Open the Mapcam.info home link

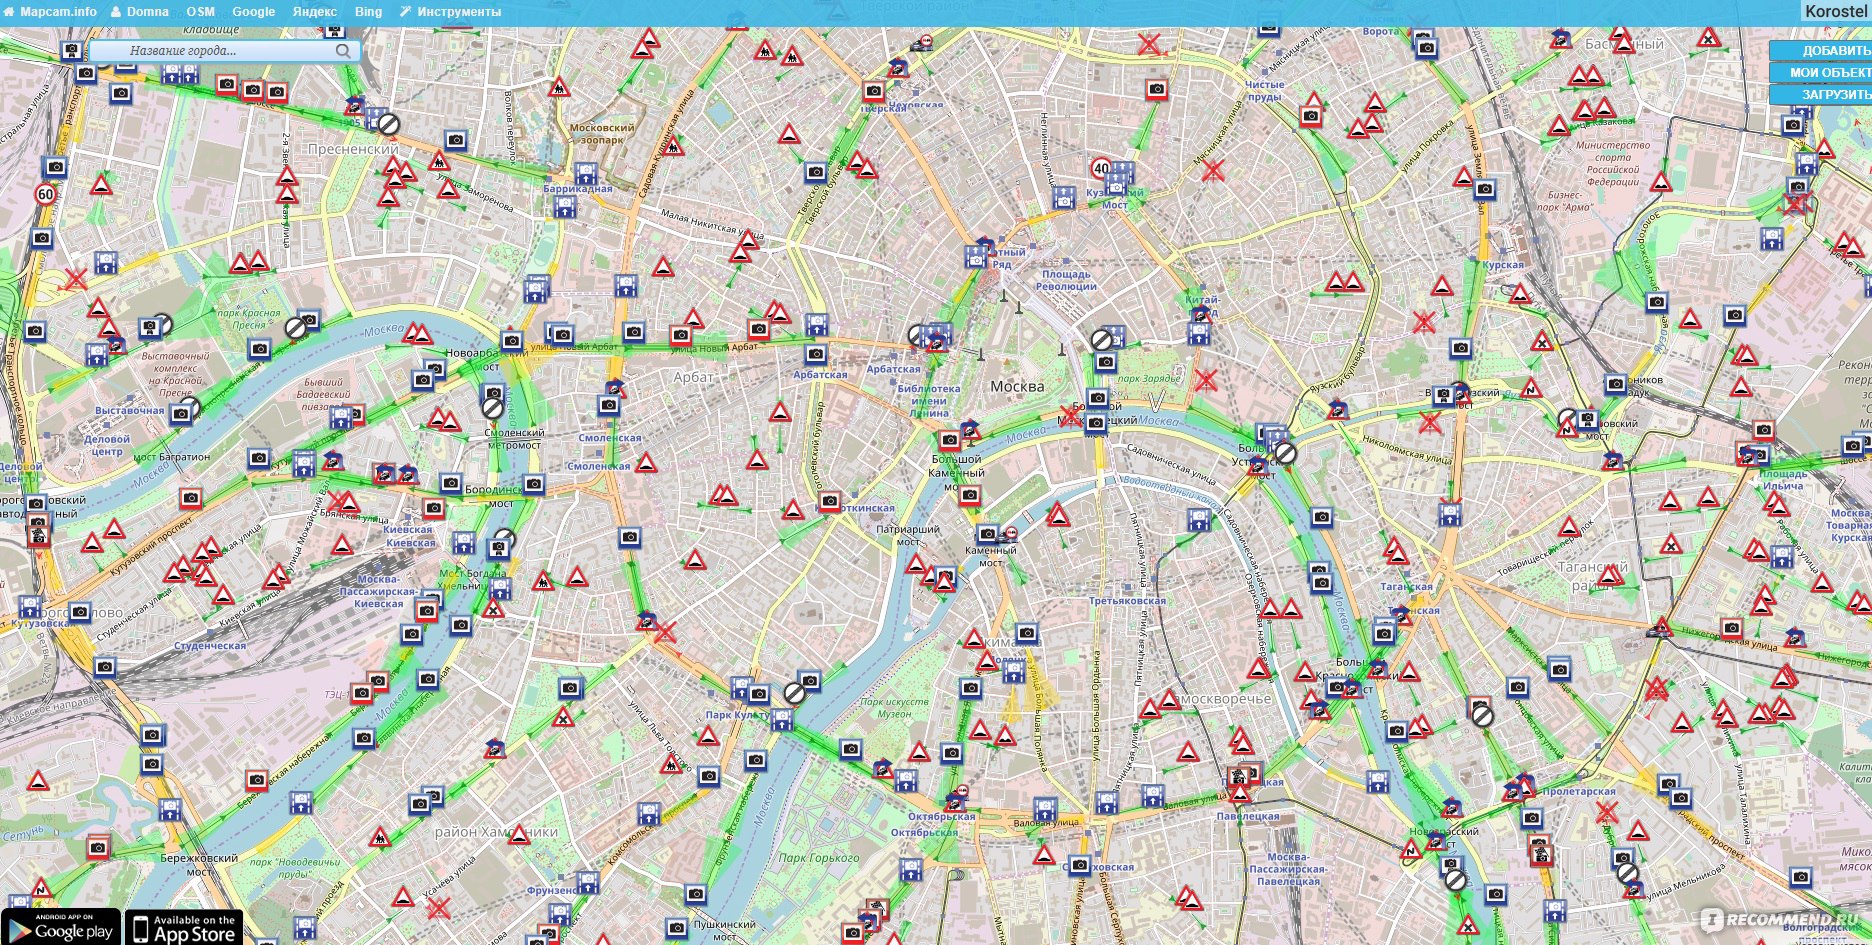49,12
